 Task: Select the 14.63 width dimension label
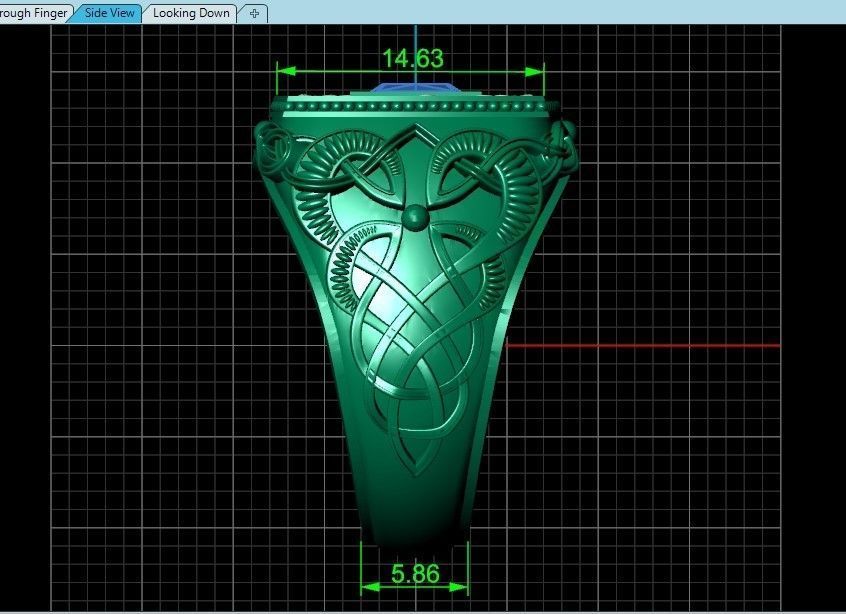[413, 58]
